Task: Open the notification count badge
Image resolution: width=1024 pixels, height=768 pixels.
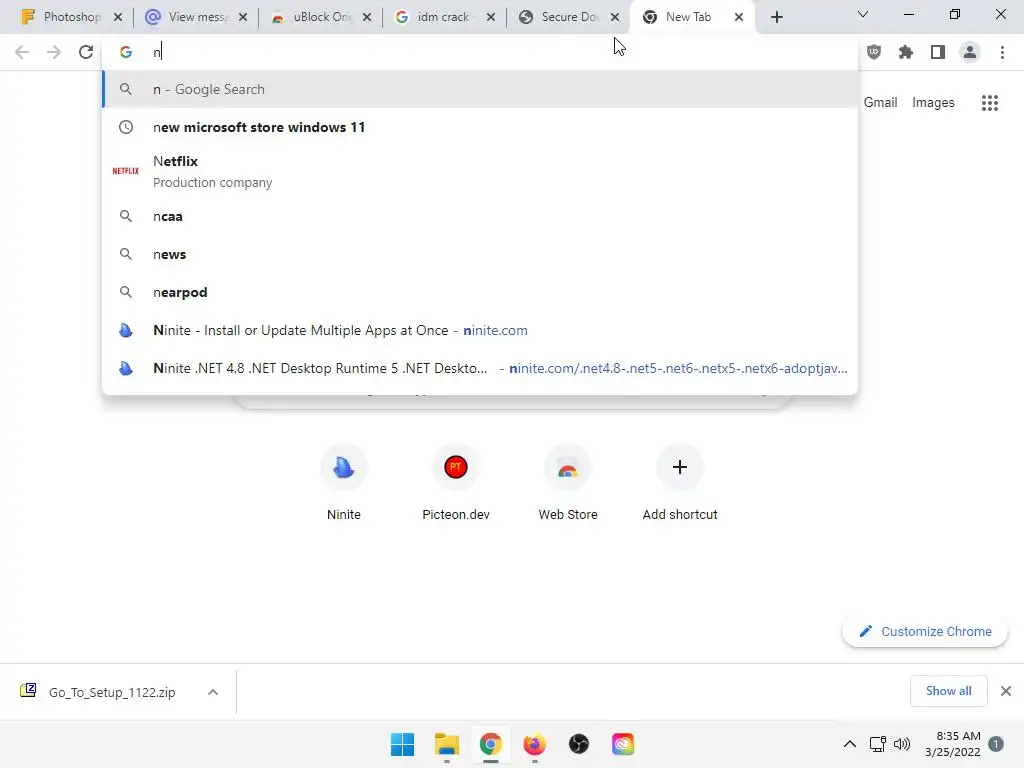Action: click(x=996, y=744)
